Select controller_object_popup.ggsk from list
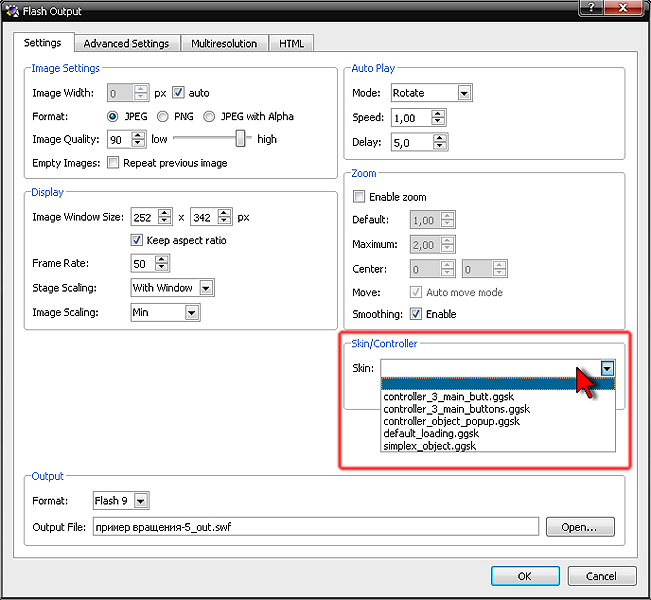Screen dimensions: 651x600 click(498, 421)
